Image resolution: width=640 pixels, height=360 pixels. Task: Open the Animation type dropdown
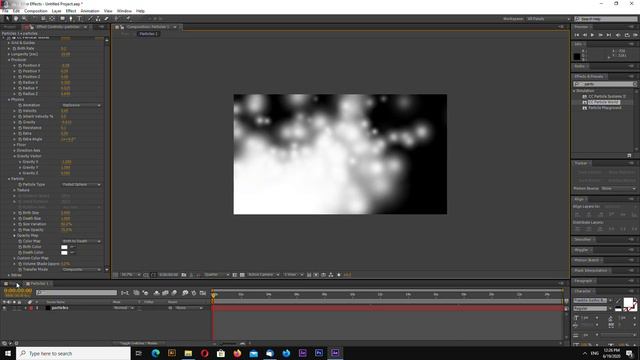(81, 105)
